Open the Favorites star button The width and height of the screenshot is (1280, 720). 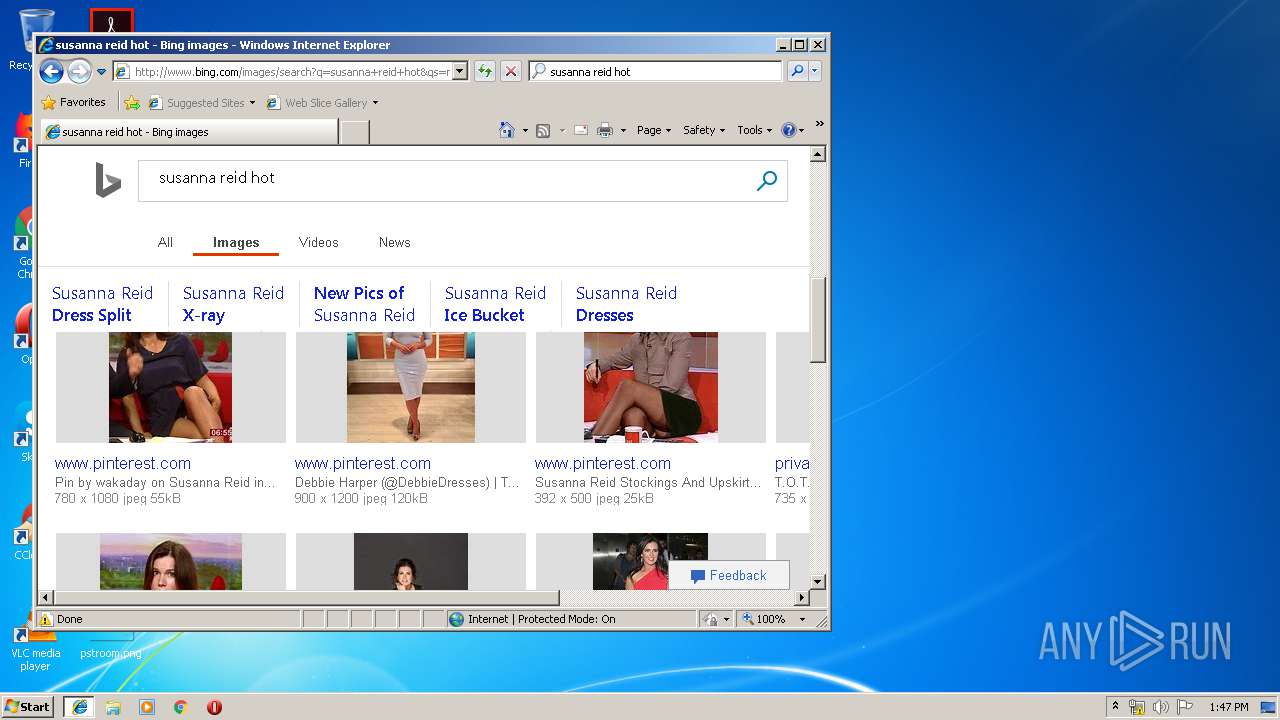pyautogui.click(x=73, y=102)
